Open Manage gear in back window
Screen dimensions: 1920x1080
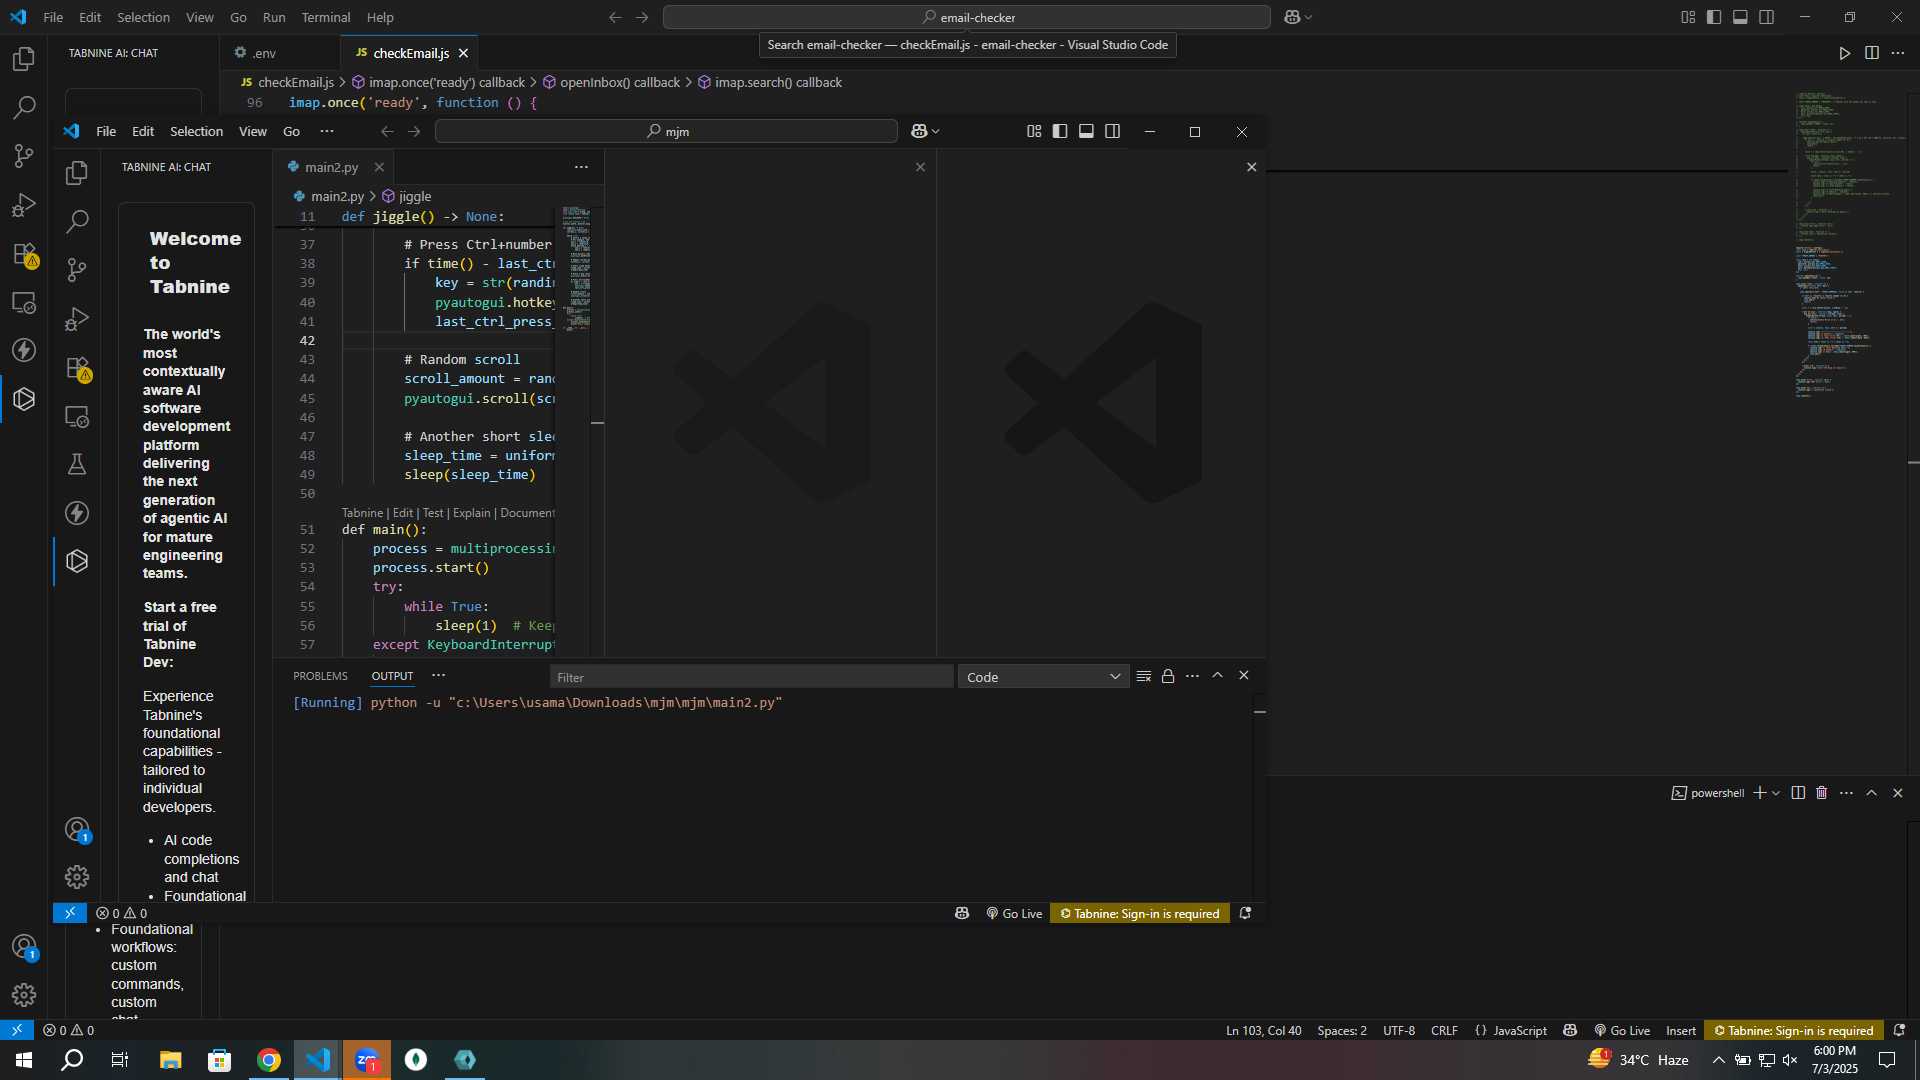click(24, 995)
